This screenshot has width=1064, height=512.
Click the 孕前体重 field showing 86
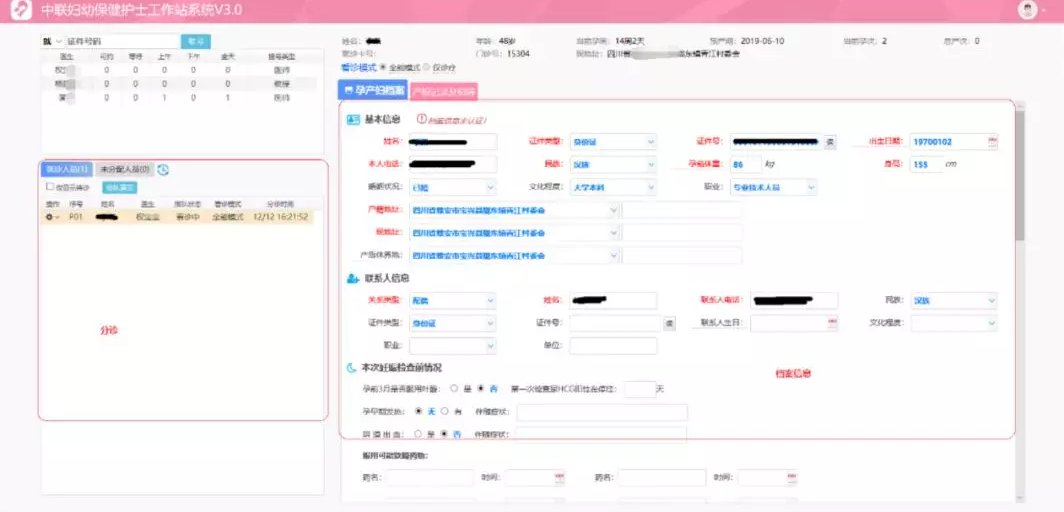tap(745, 165)
